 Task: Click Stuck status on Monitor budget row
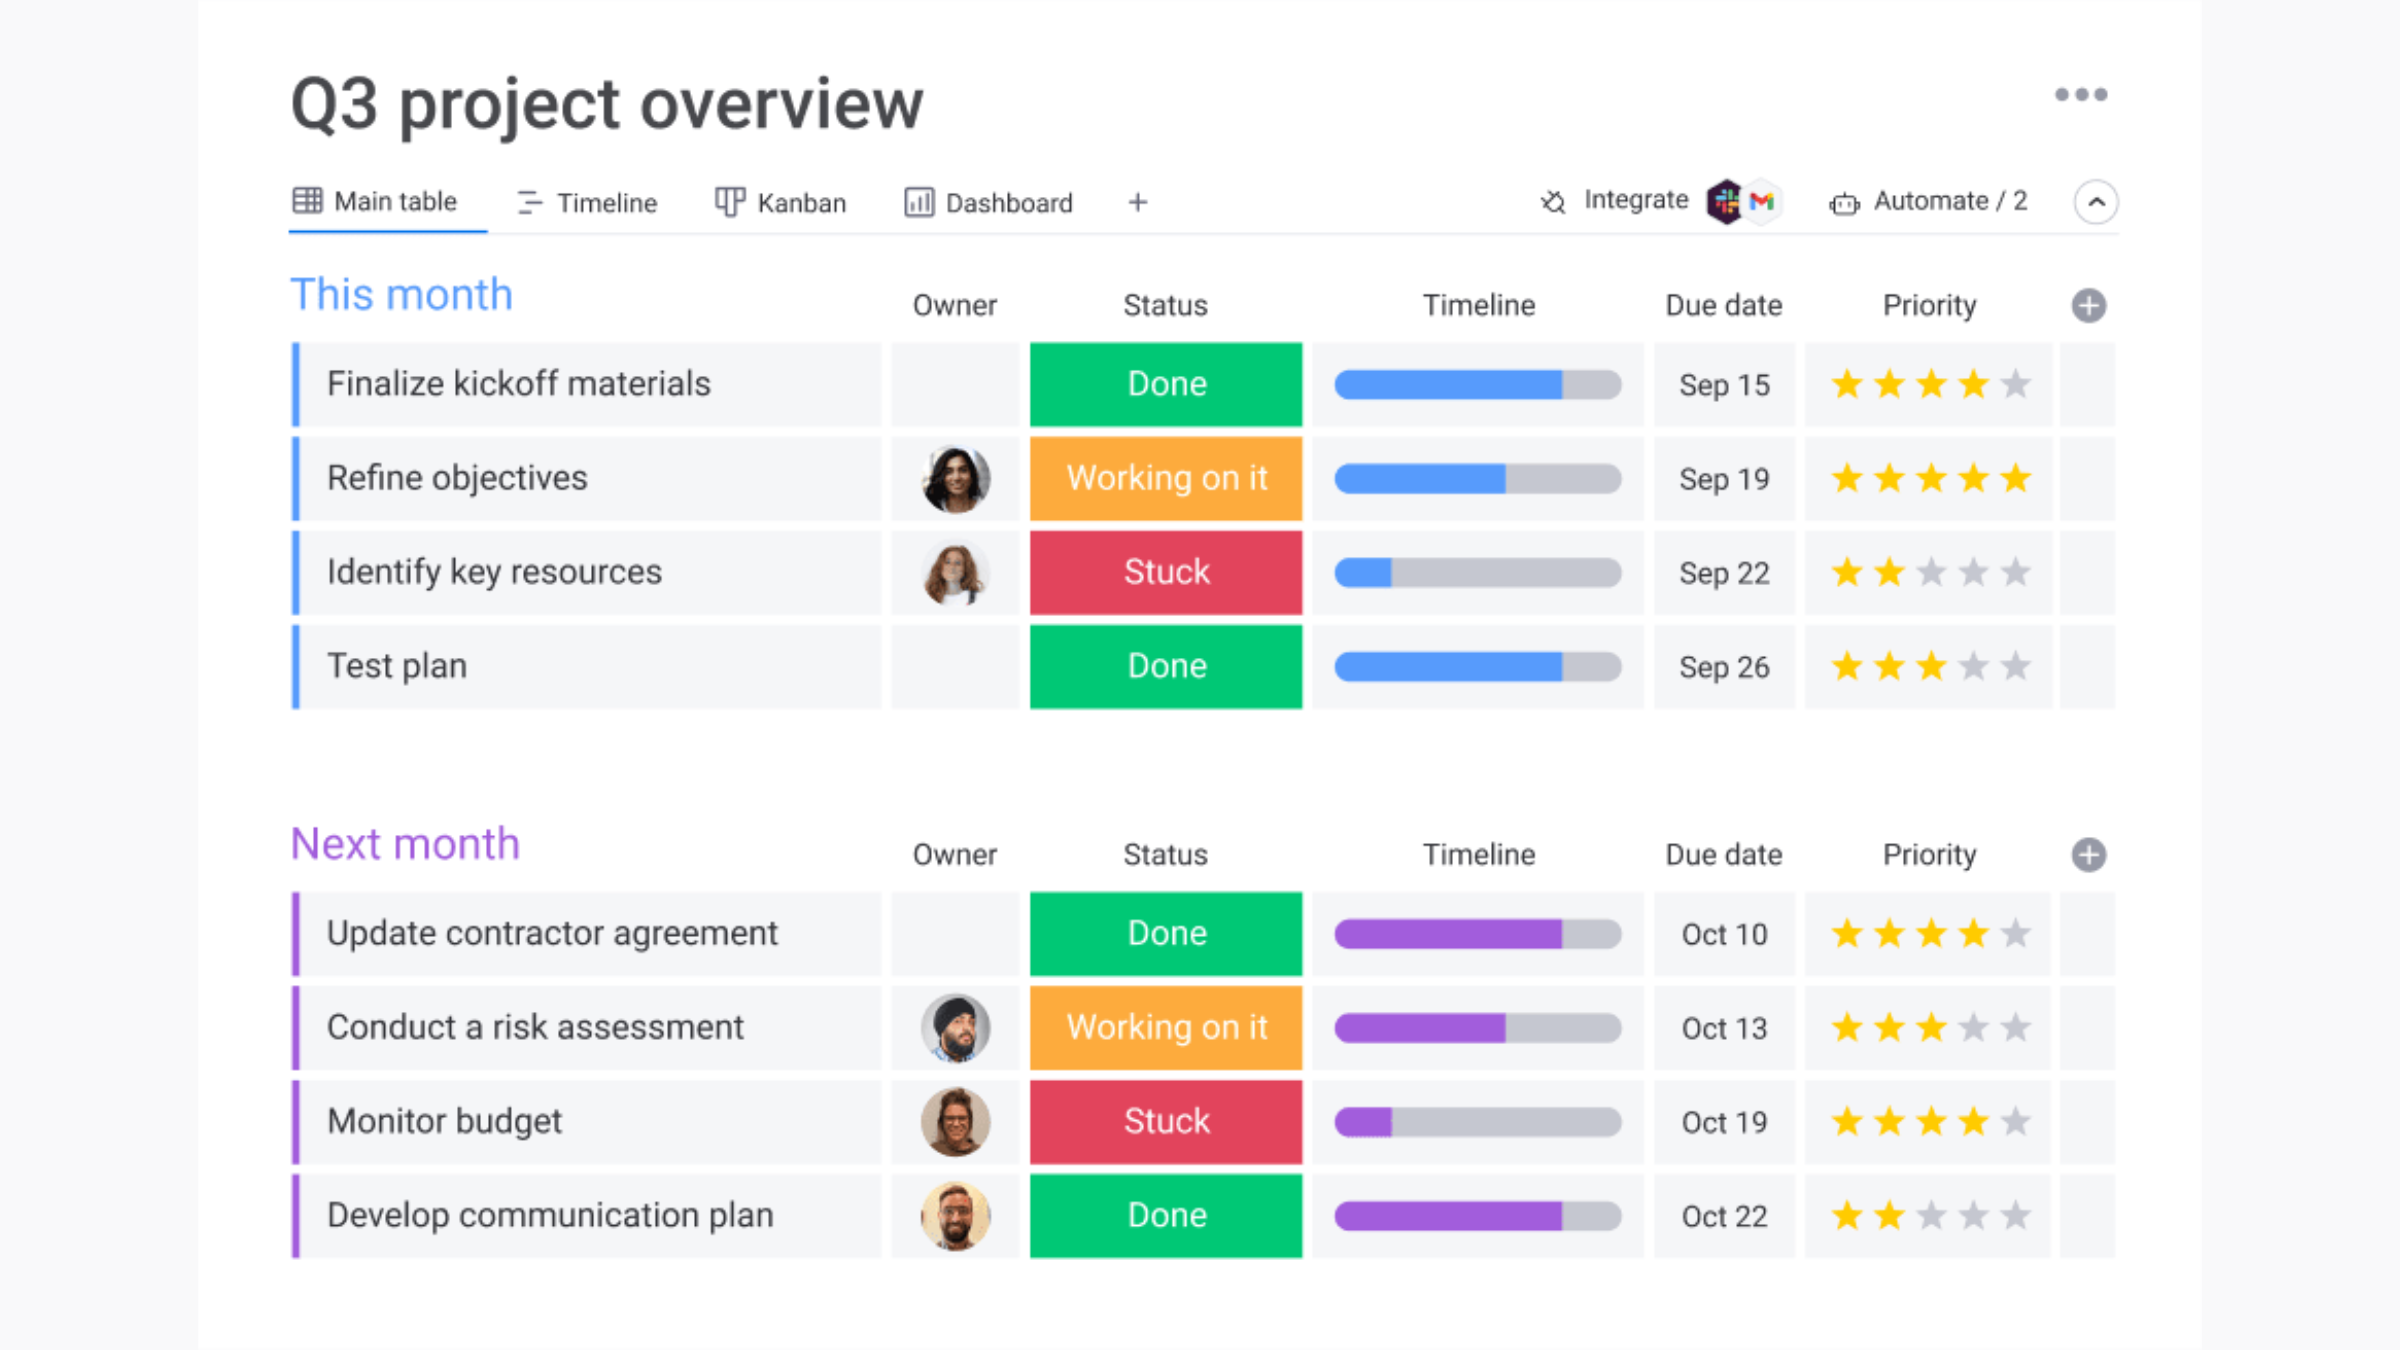tap(1165, 1121)
